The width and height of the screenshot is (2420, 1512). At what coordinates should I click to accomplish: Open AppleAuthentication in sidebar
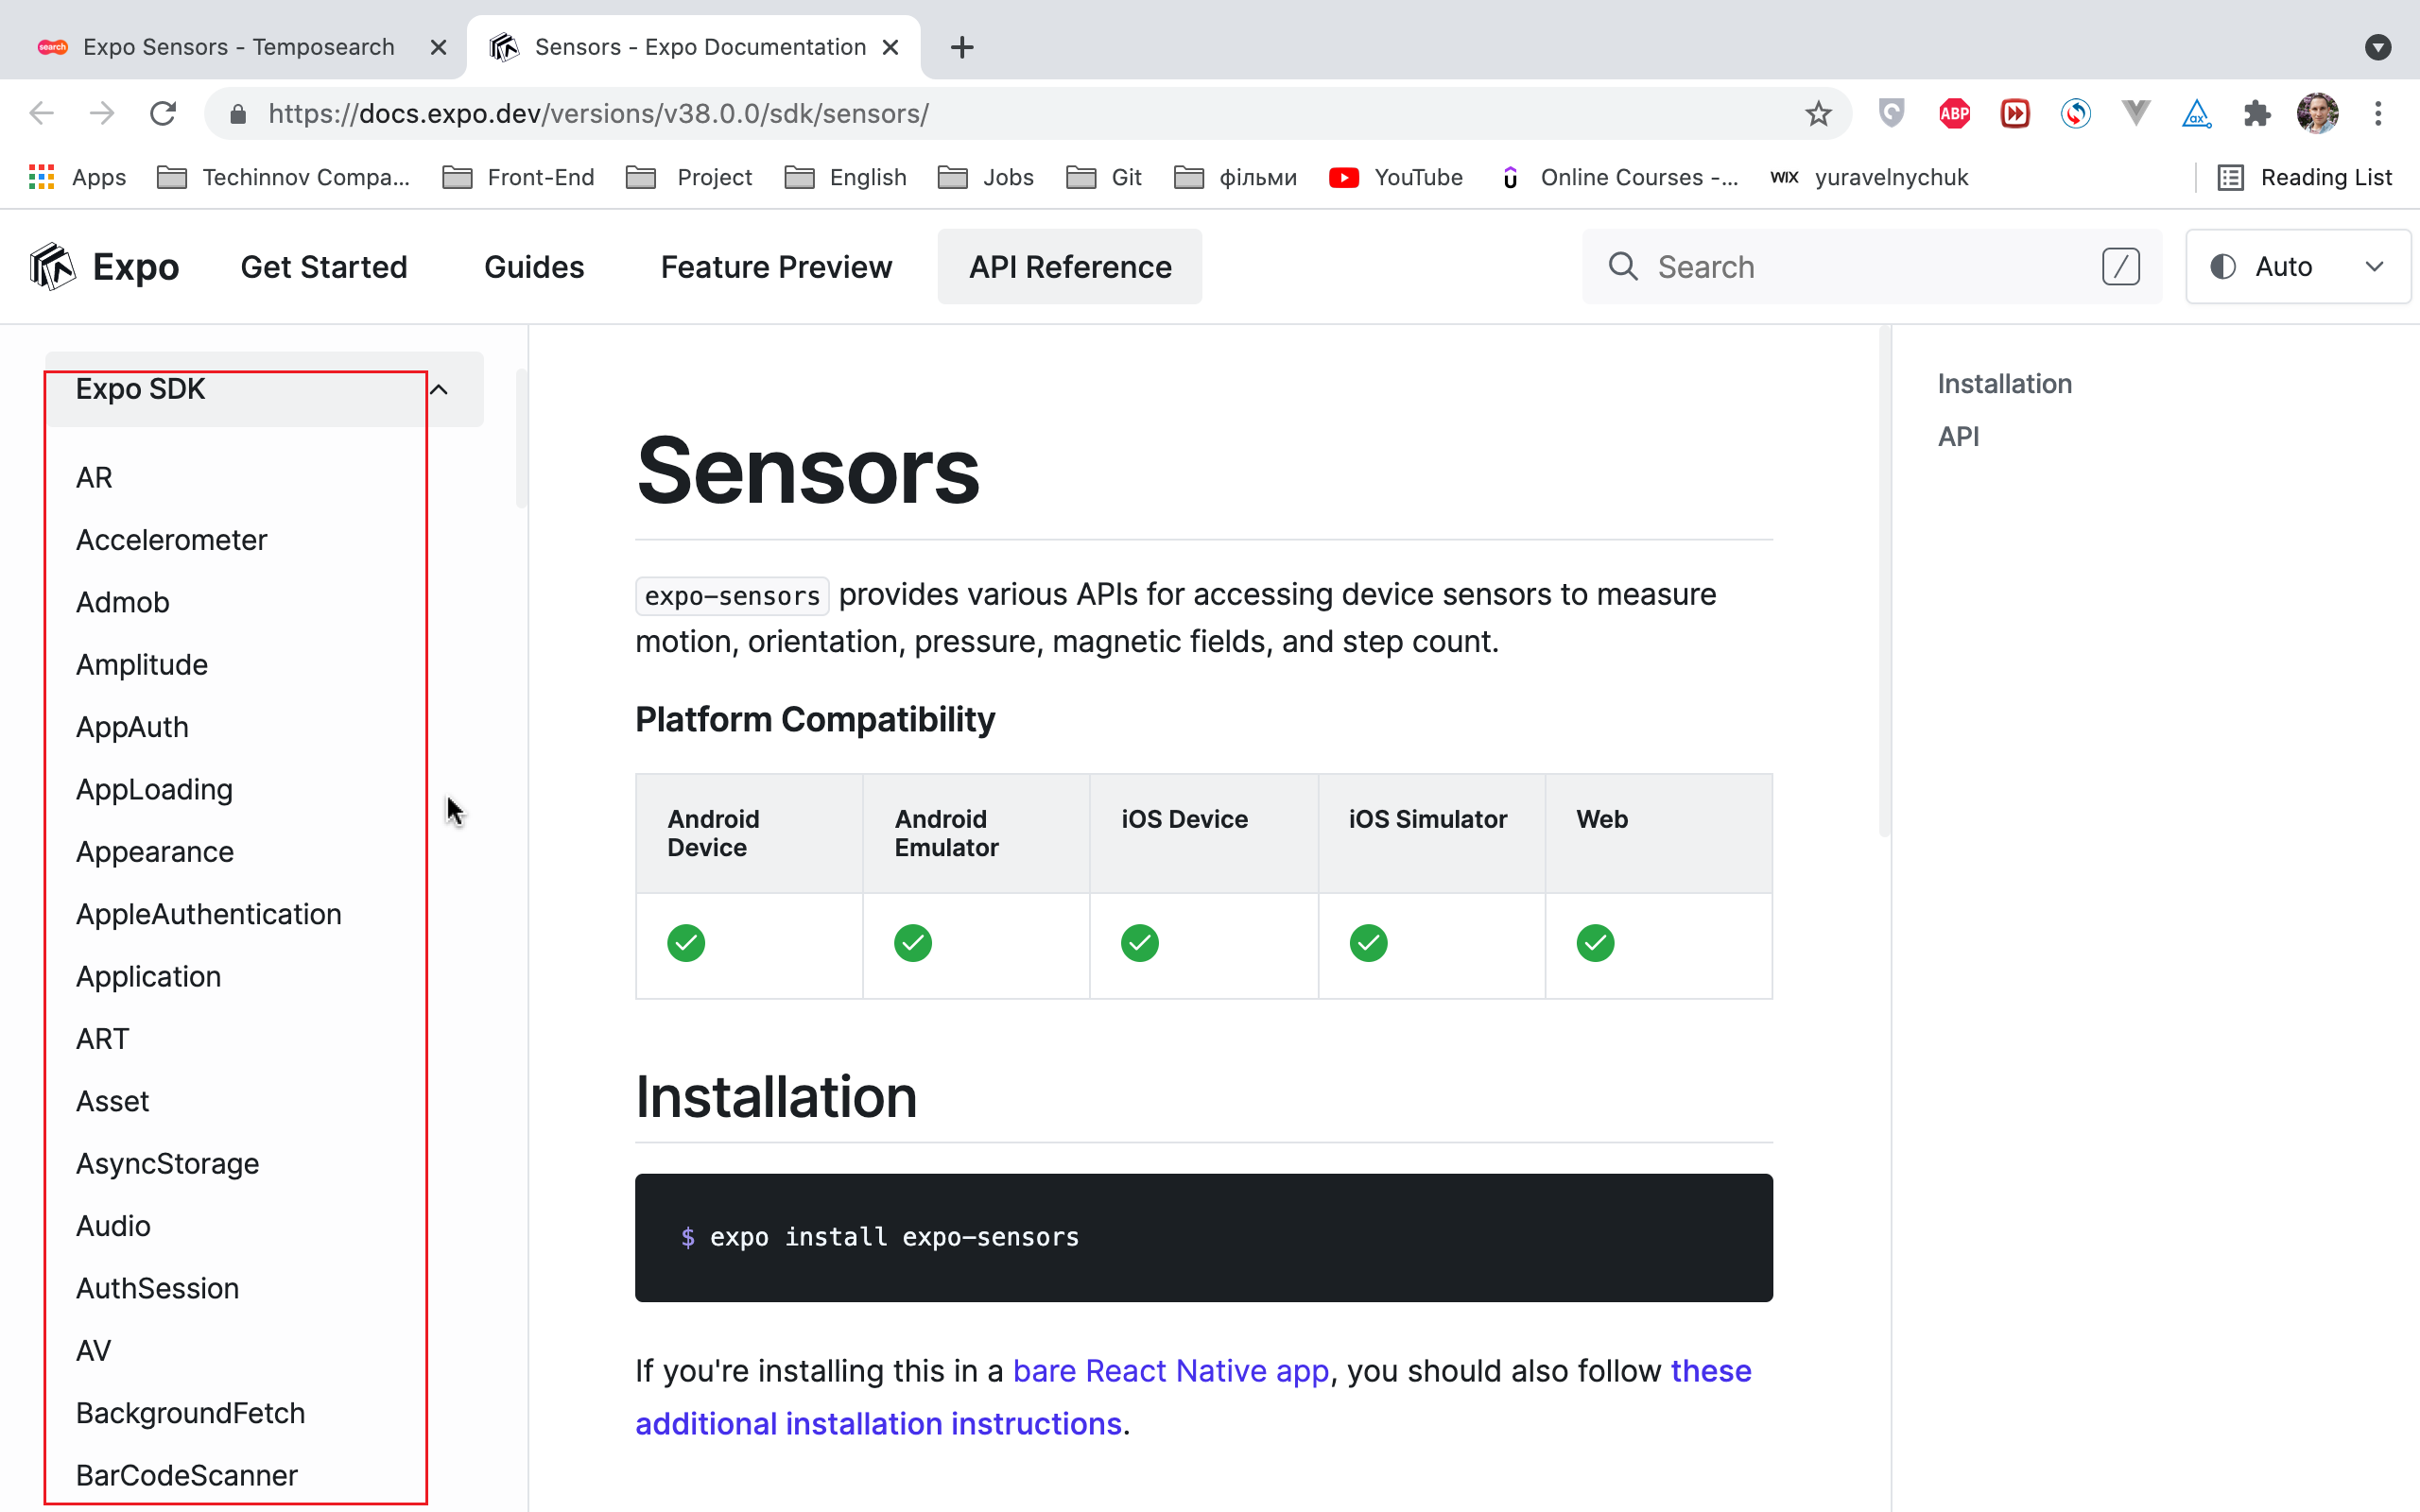tap(209, 914)
